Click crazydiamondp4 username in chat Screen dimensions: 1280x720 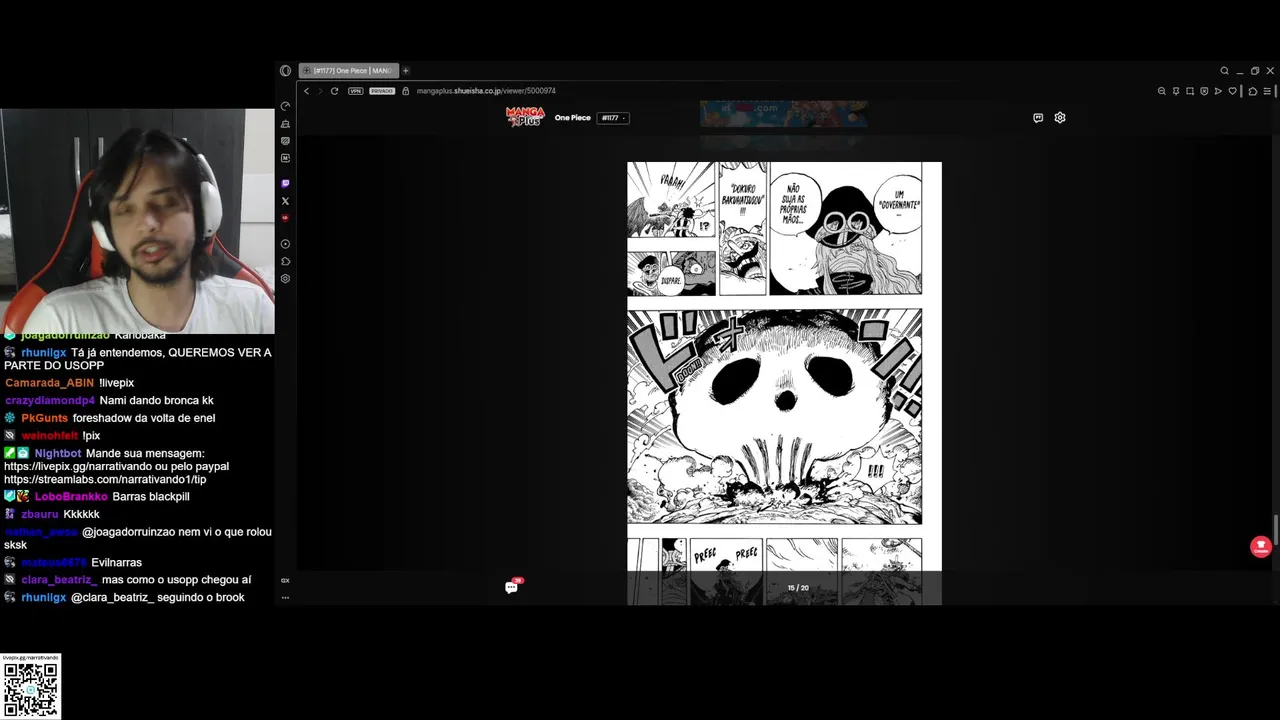click(50, 401)
